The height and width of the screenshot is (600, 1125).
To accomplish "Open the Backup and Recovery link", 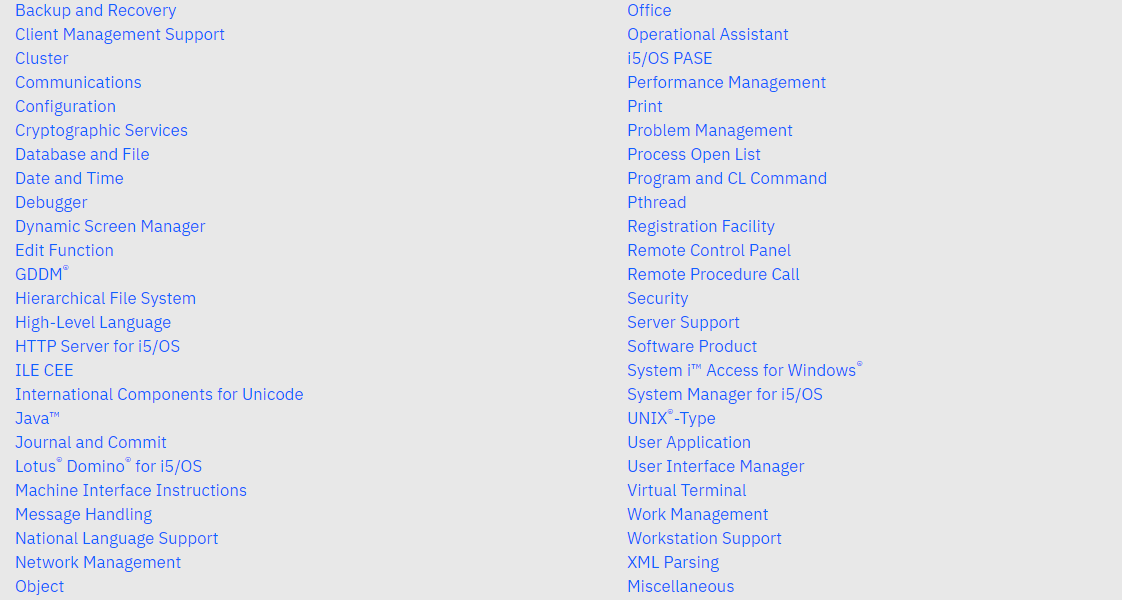I will (x=95, y=11).
